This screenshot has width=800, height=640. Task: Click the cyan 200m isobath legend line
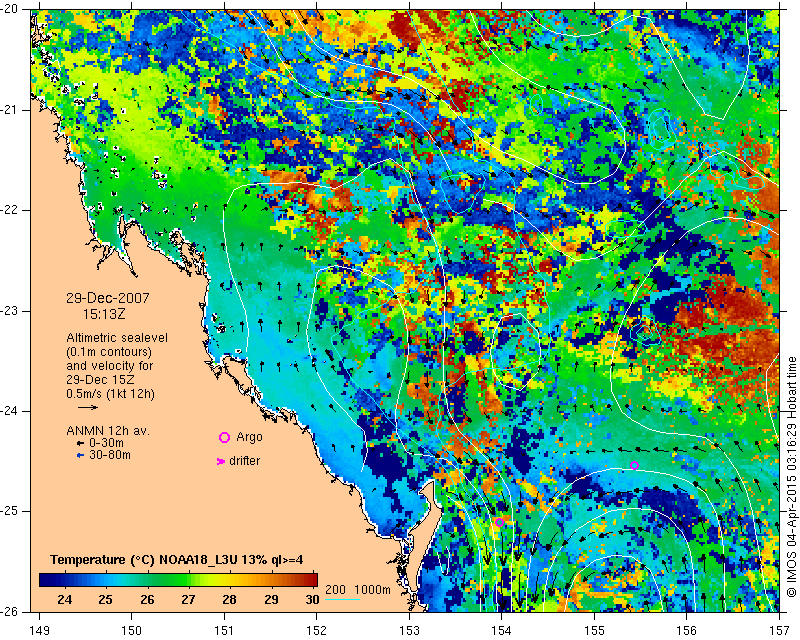click(x=342, y=598)
